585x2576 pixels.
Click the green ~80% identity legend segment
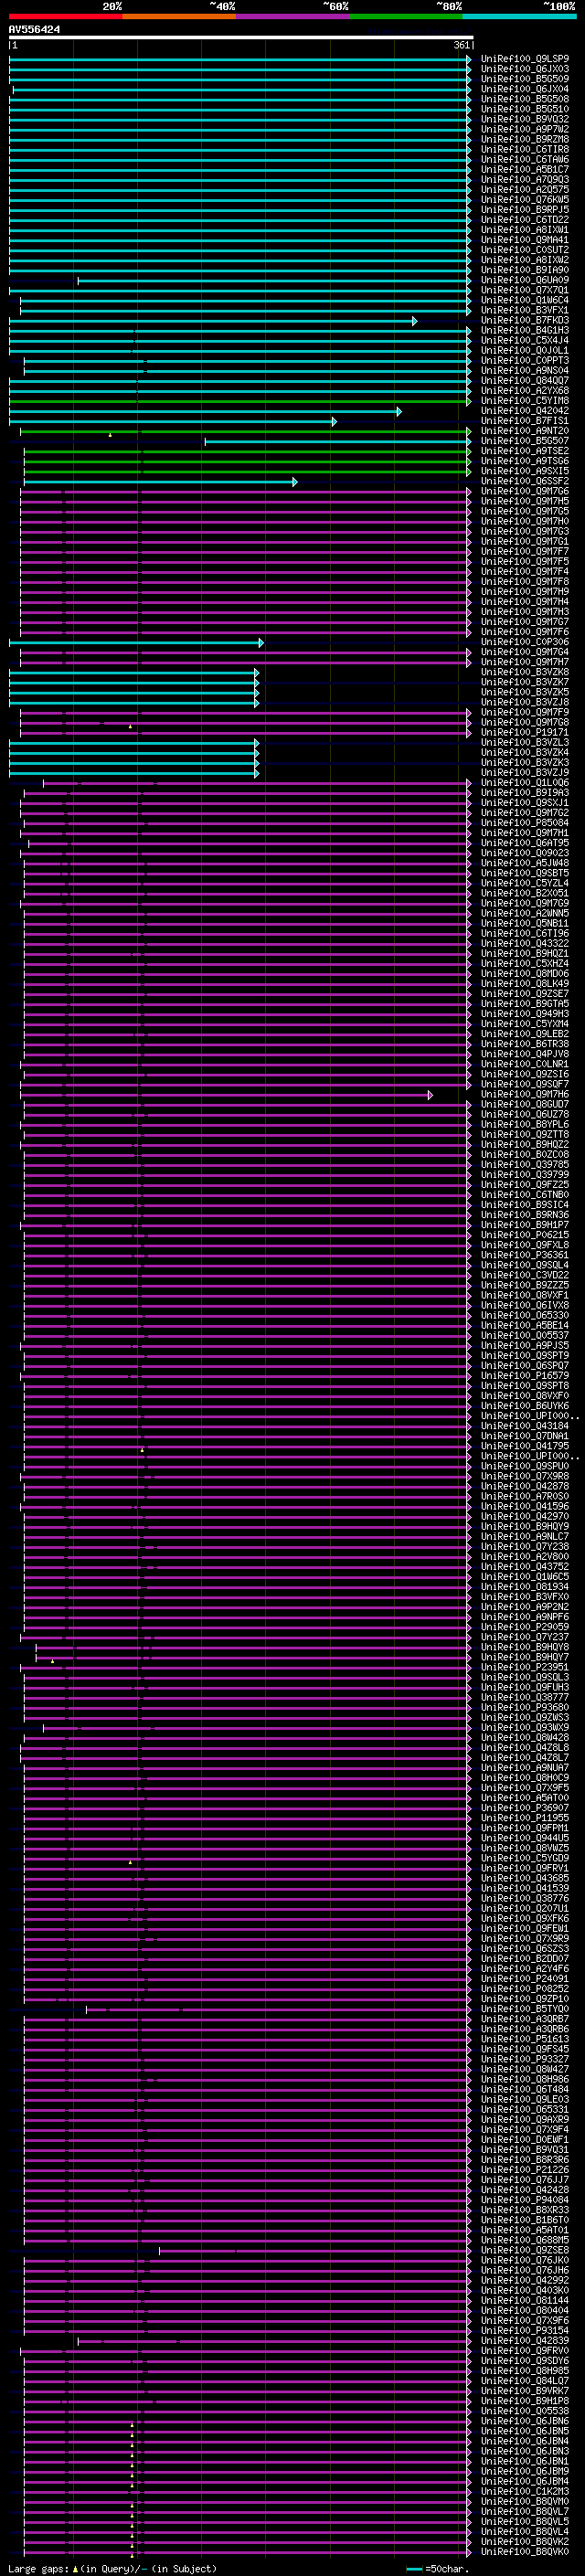click(406, 16)
